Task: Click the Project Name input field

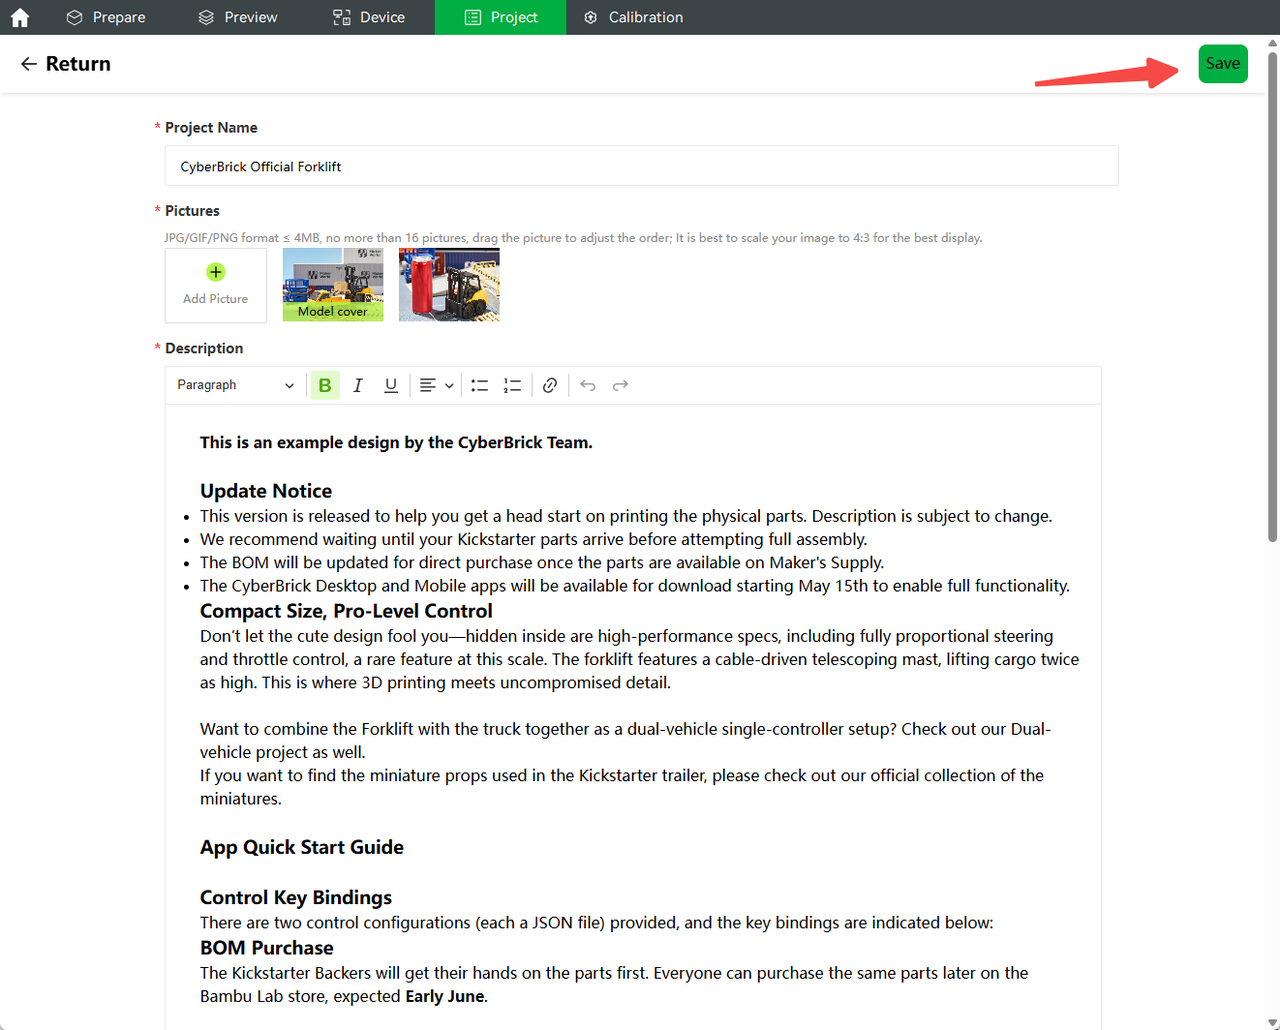Action: 641,166
